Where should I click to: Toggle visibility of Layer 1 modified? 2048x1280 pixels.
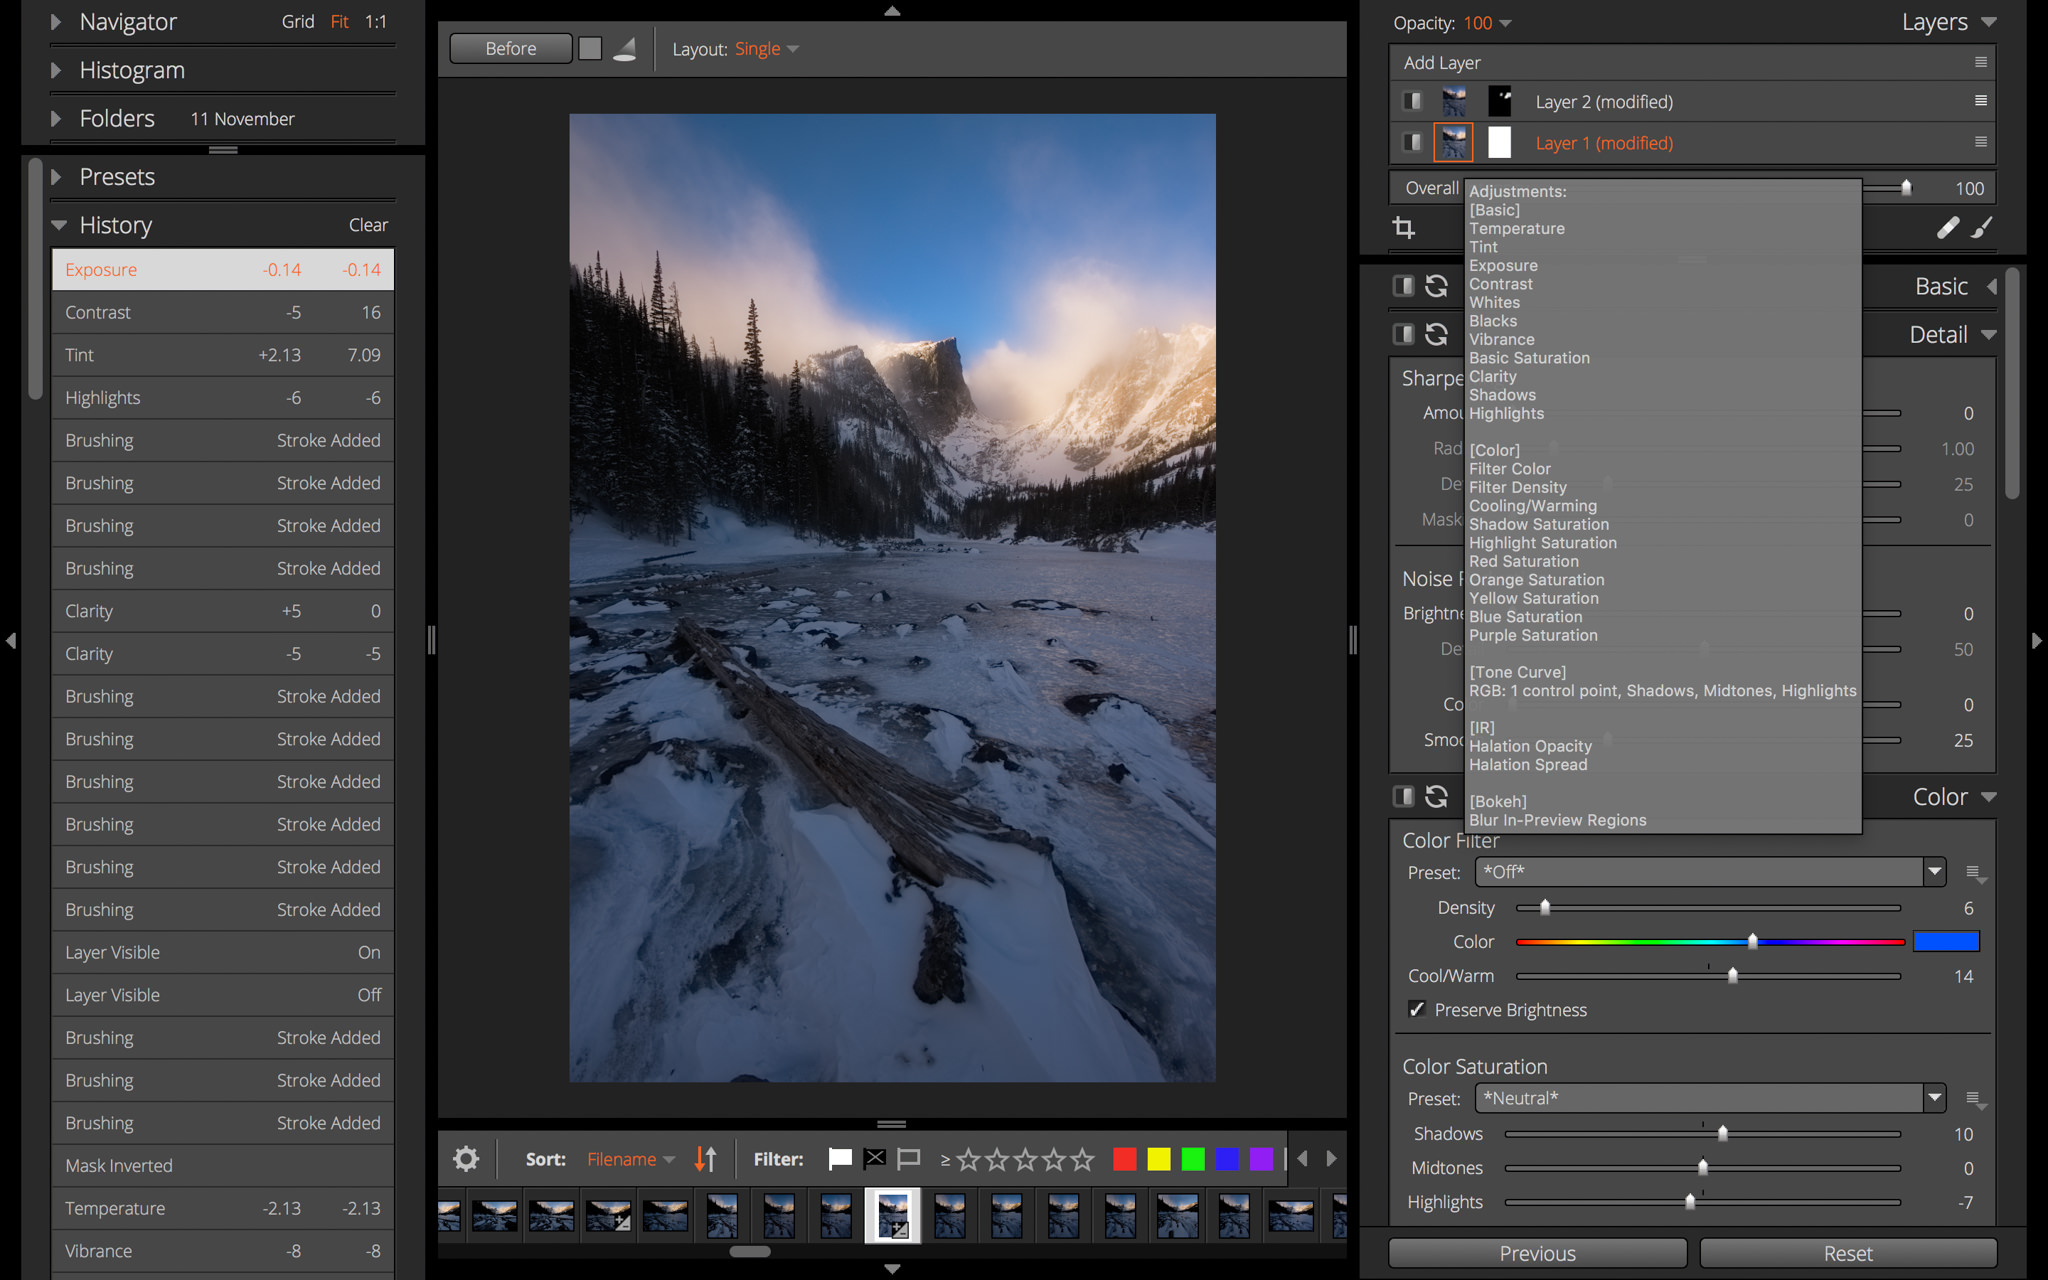point(1413,143)
